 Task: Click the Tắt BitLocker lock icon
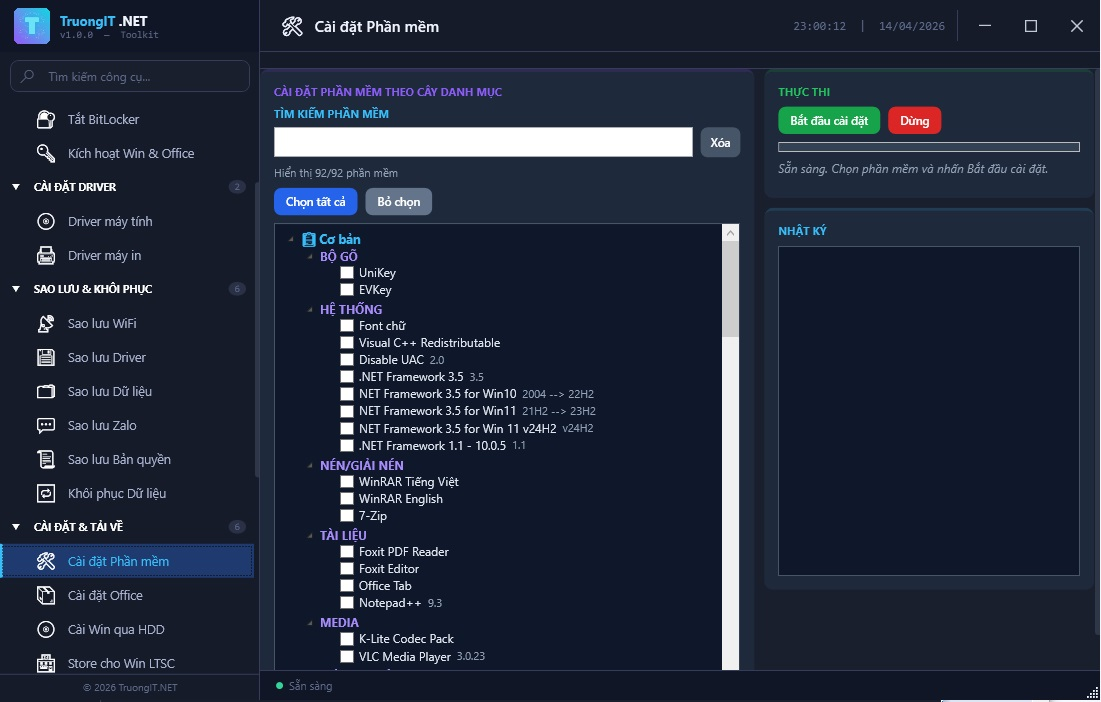pos(46,120)
